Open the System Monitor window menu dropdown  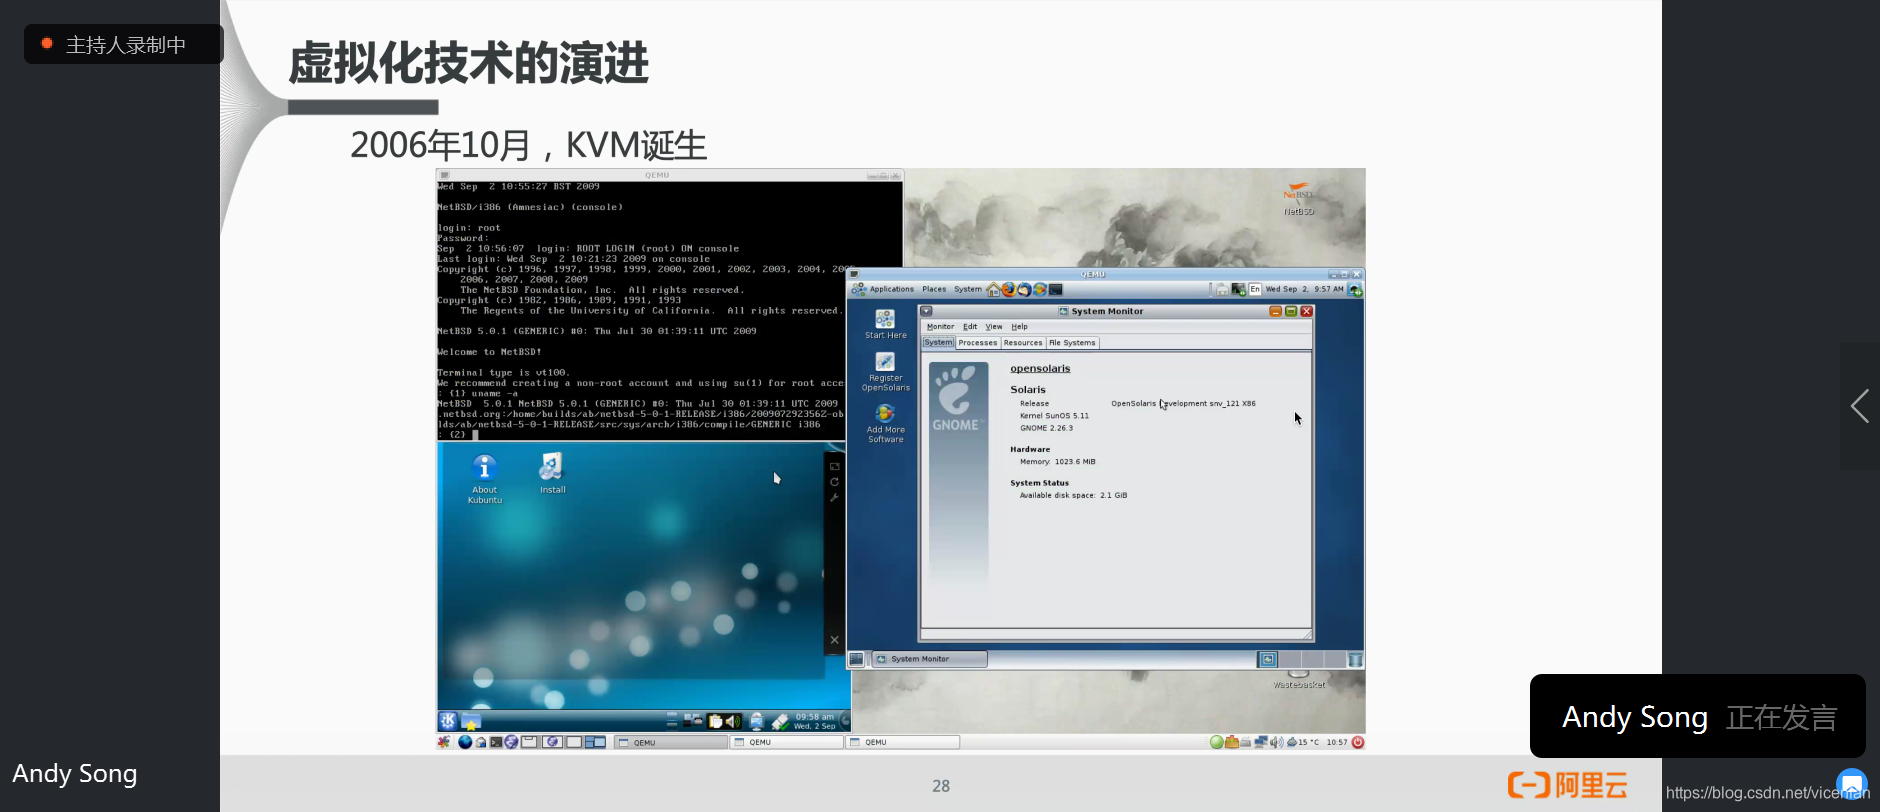(927, 311)
